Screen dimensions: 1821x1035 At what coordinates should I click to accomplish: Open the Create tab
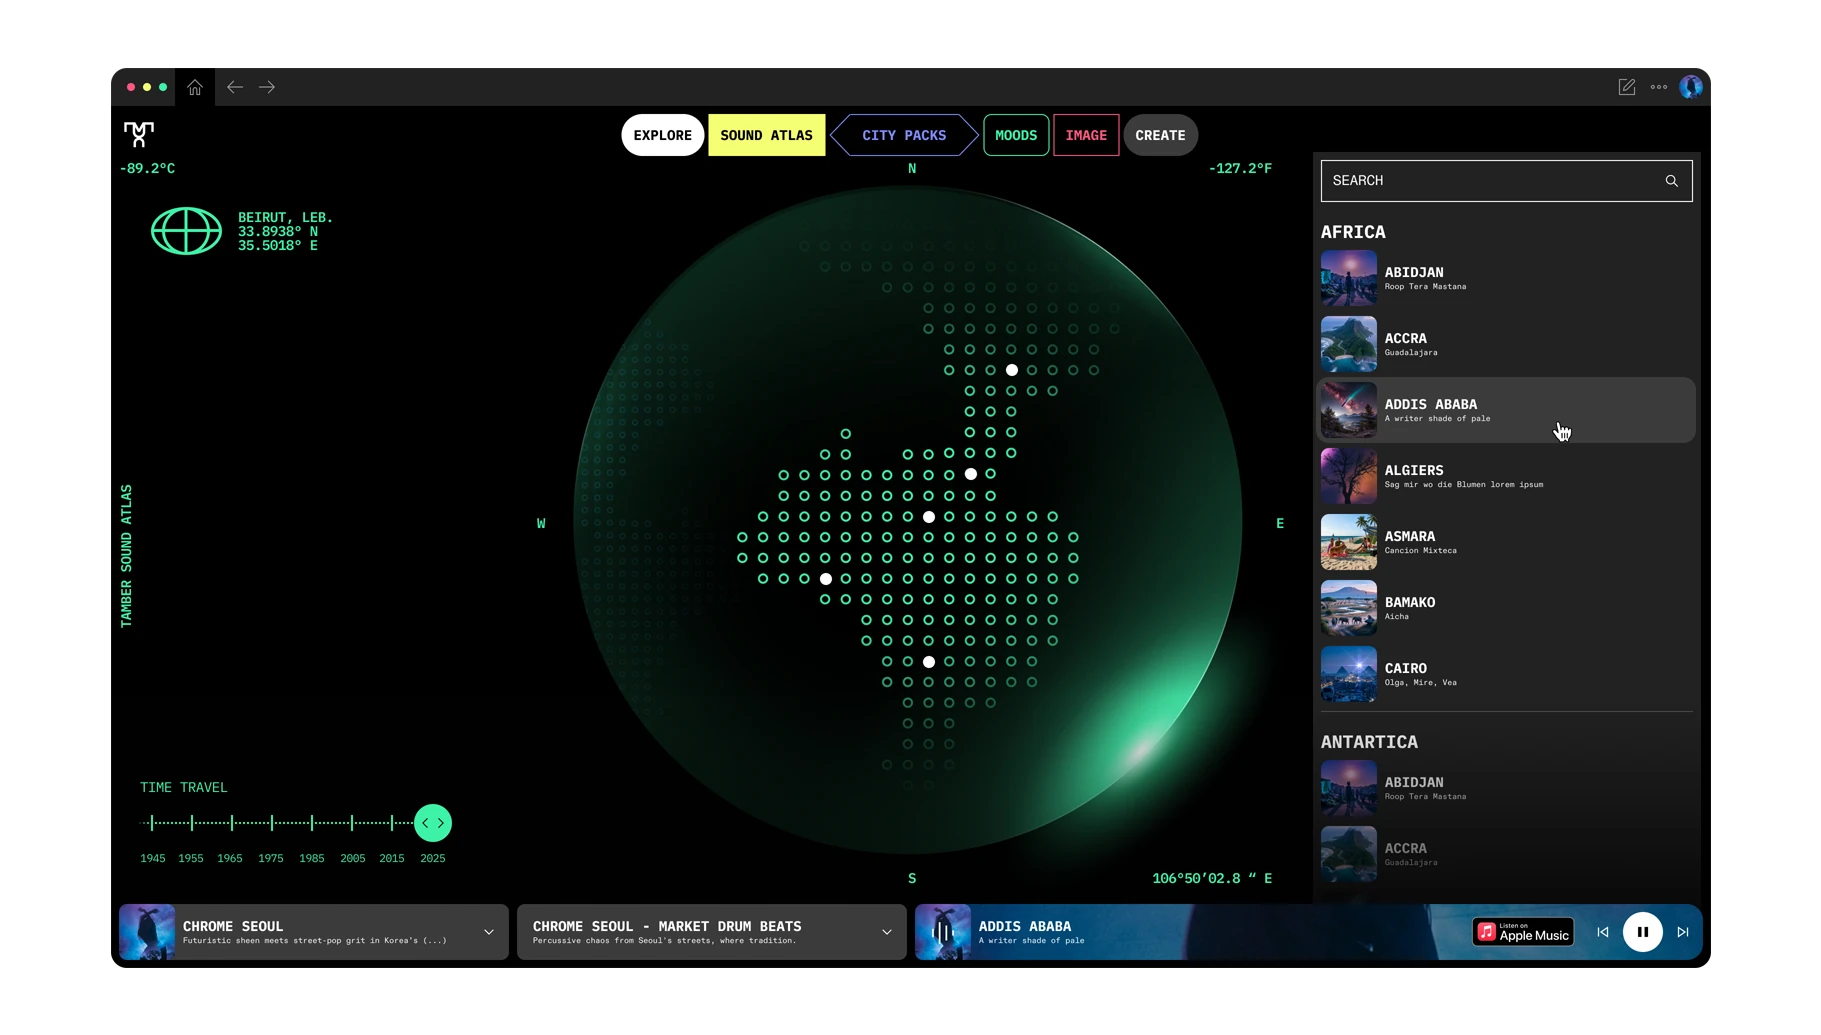[x=1160, y=135]
